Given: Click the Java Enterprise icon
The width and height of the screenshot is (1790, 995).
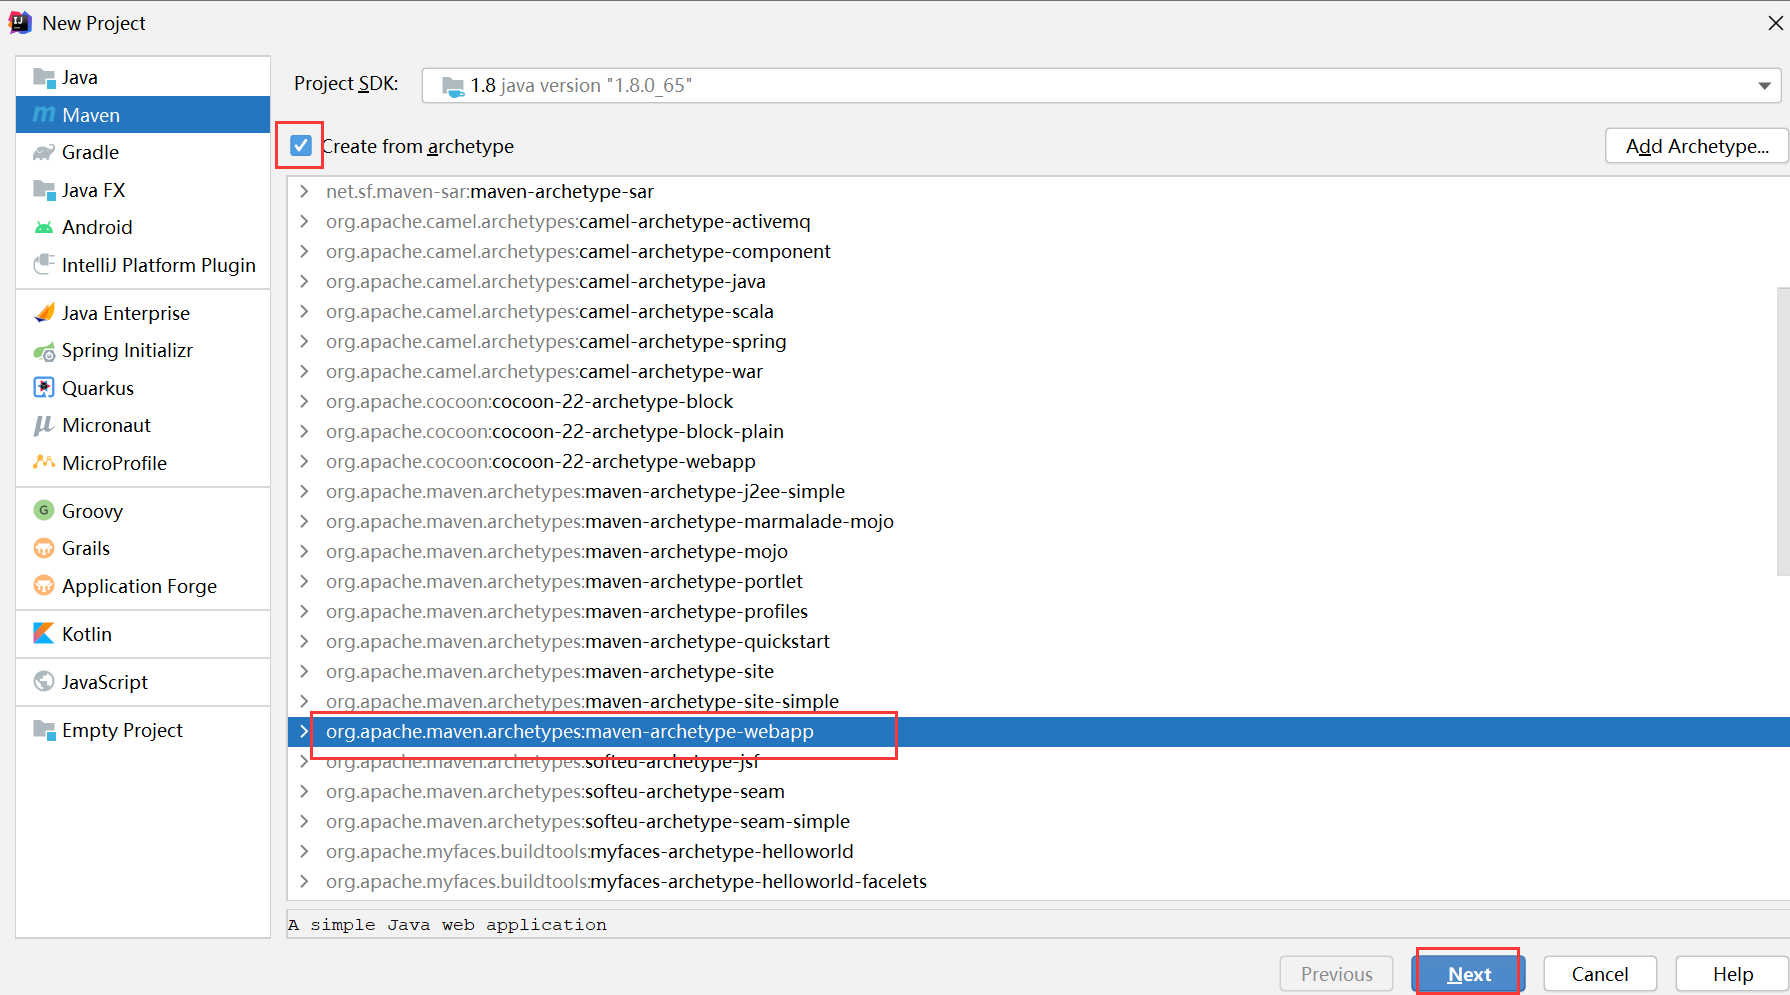Looking at the screenshot, I should click(44, 313).
